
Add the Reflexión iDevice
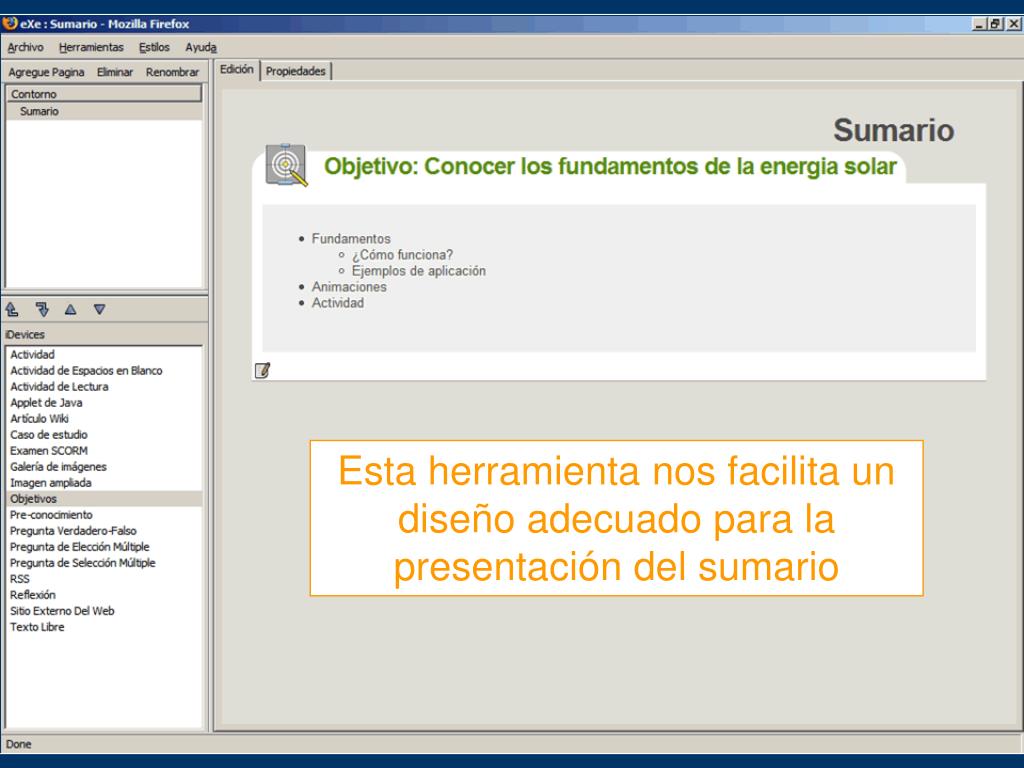click(x=104, y=594)
